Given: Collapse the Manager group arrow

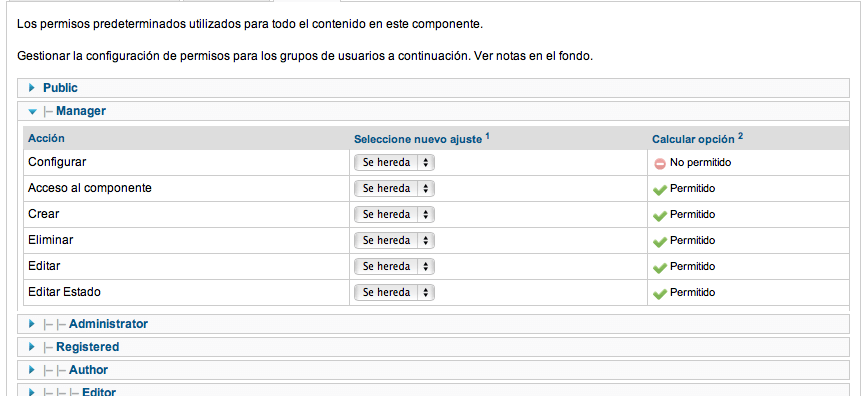Looking at the screenshot, I should (x=33, y=111).
